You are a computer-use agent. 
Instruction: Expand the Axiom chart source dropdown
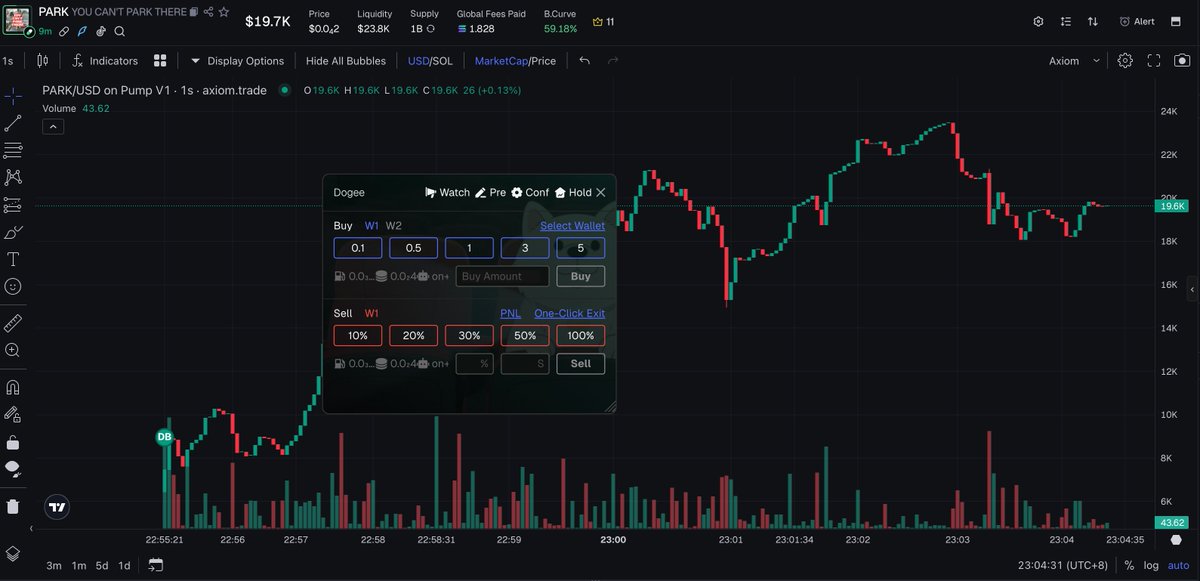[1074, 61]
